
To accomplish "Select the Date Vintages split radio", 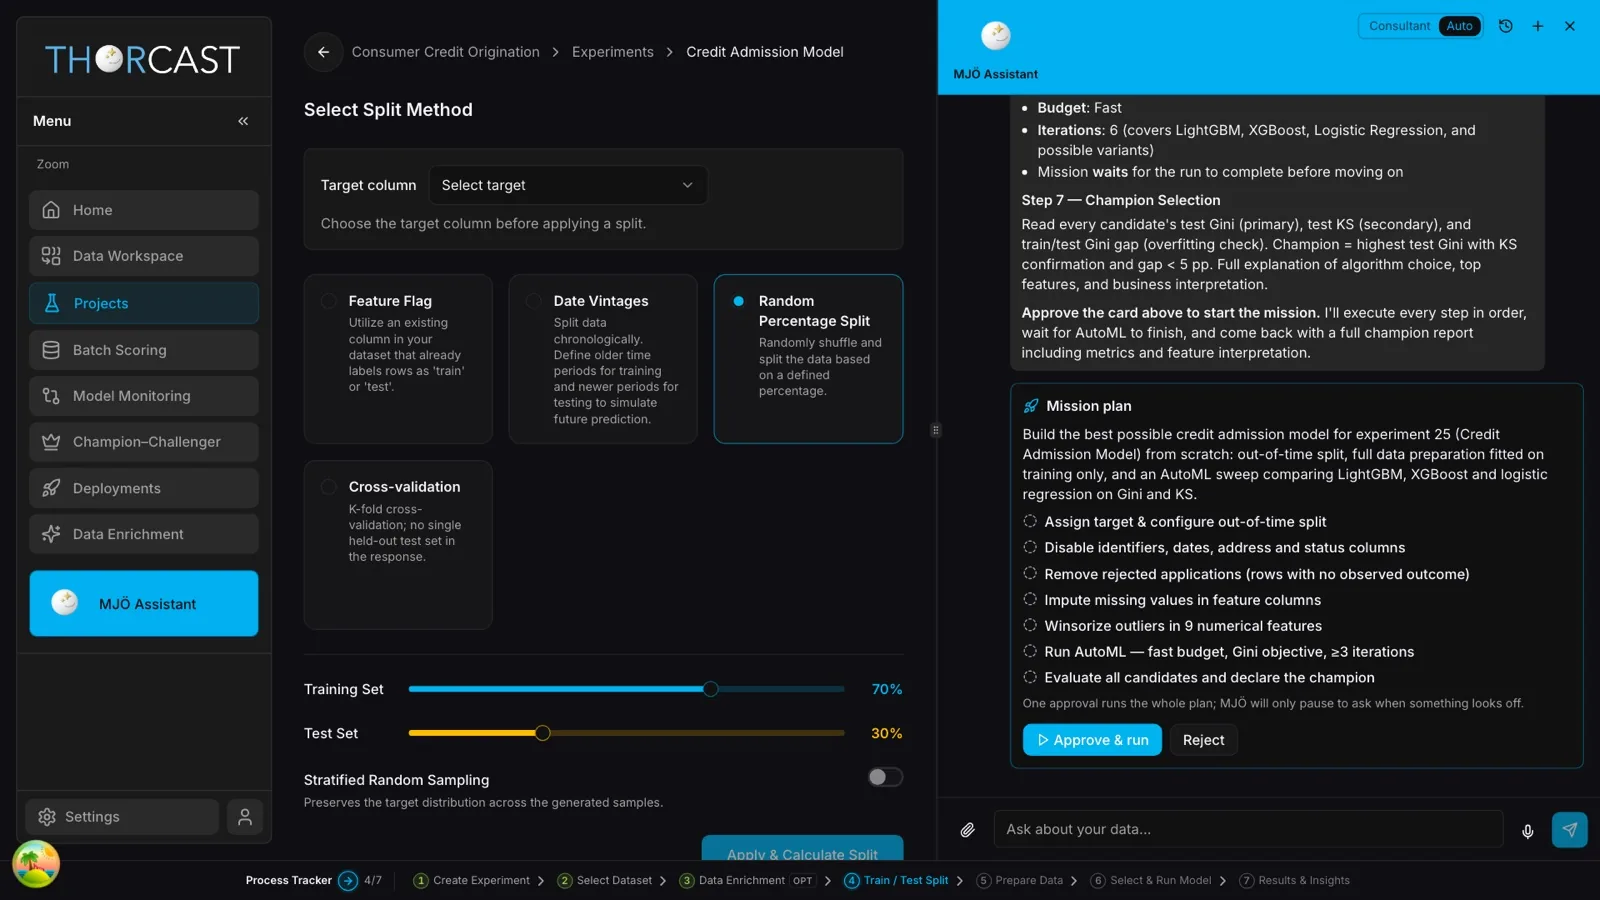I will 533,301.
